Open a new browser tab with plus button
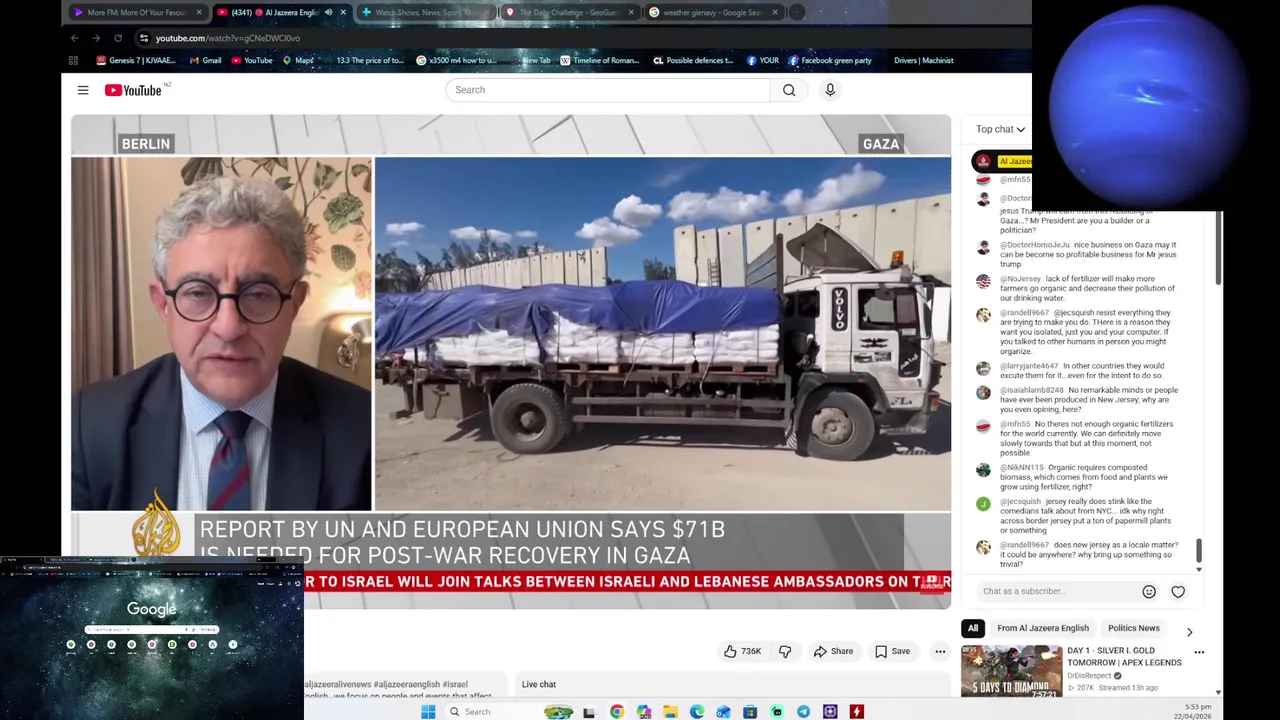 pyautogui.click(x=797, y=13)
